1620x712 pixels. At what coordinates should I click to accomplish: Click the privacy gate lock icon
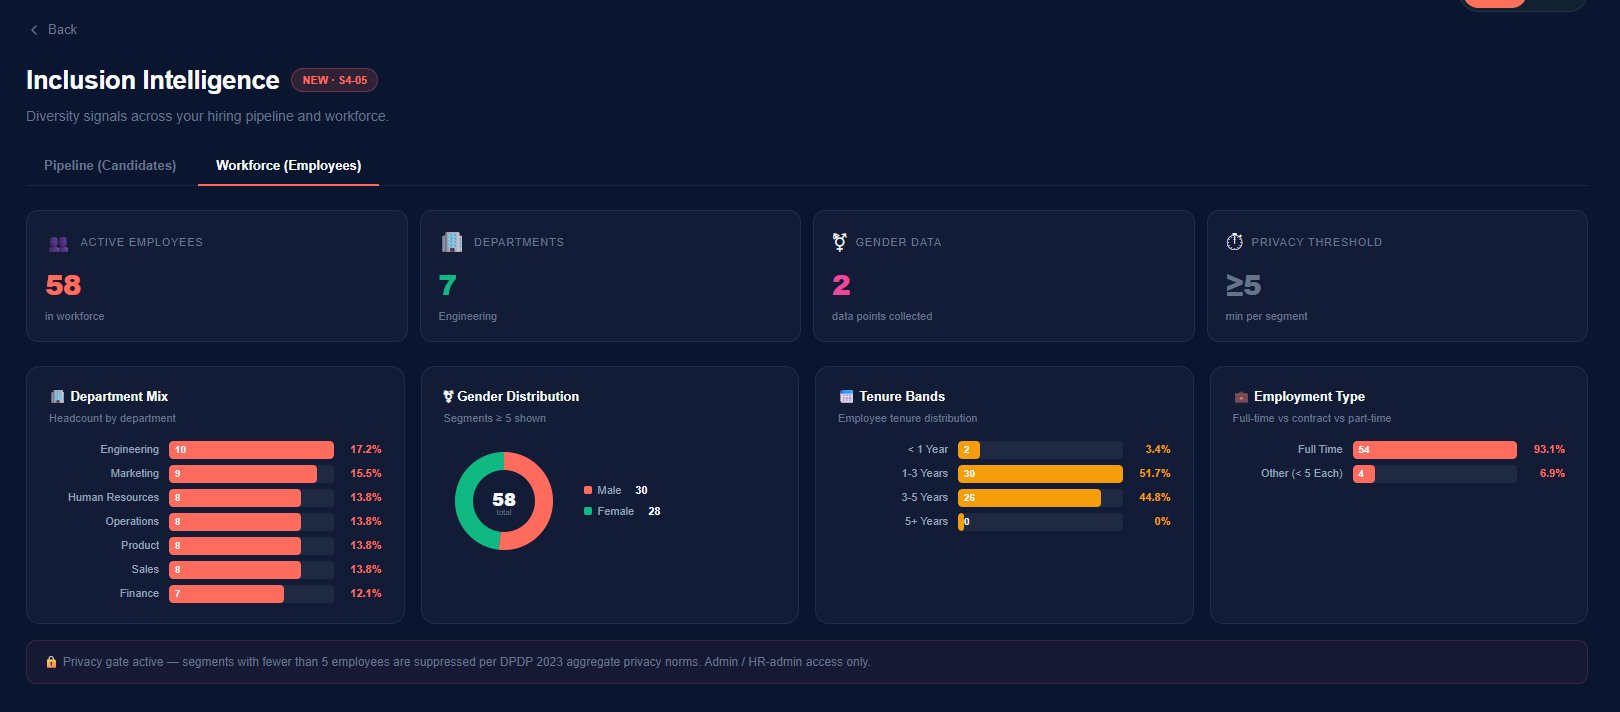[51, 662]
